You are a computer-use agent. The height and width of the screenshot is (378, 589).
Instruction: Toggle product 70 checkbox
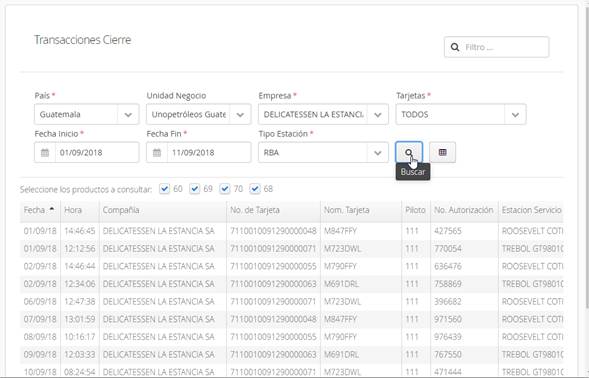click(225, 189)
